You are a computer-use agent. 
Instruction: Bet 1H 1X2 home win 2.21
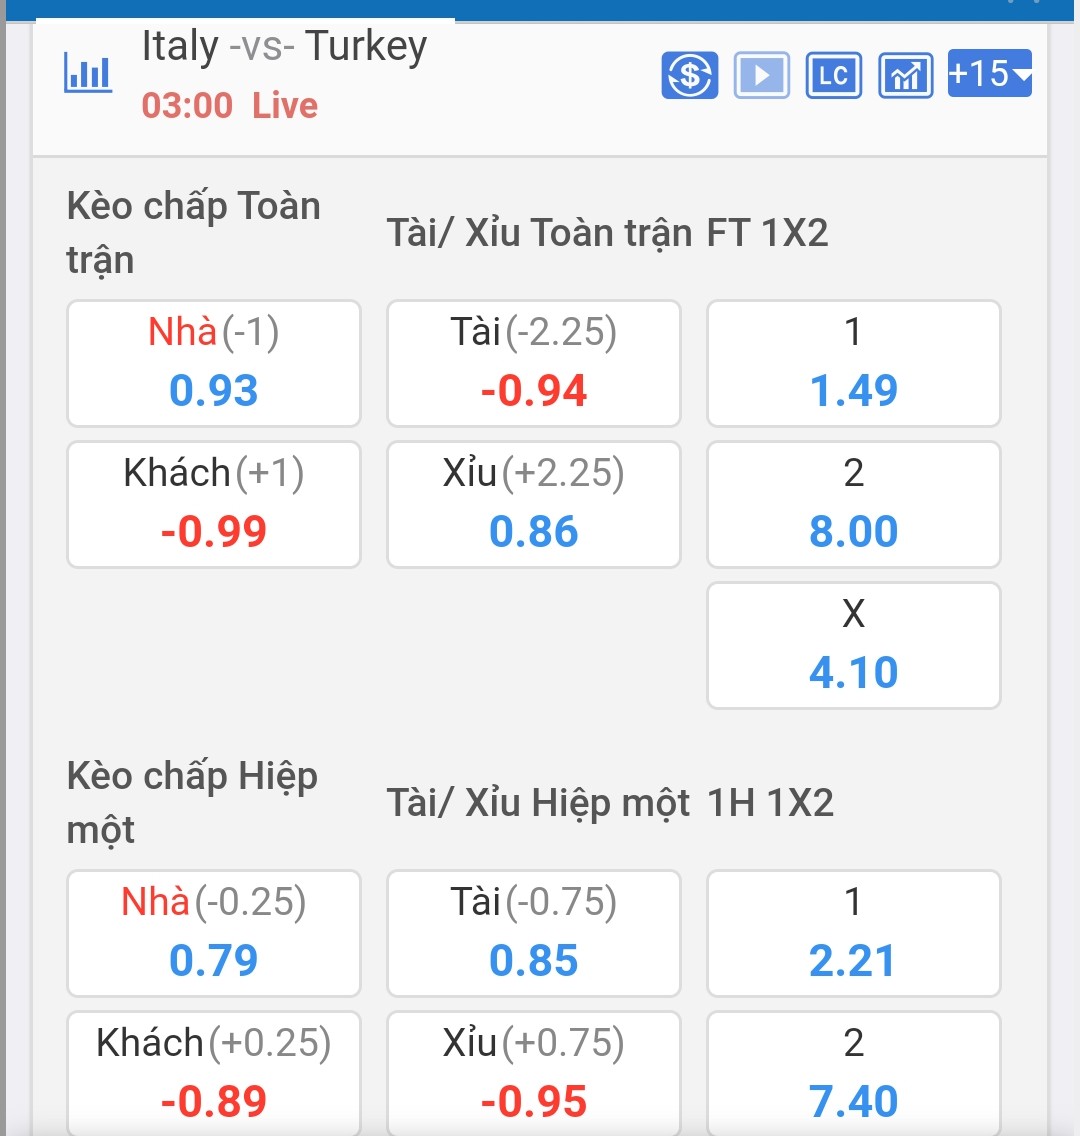coord(853,933)
